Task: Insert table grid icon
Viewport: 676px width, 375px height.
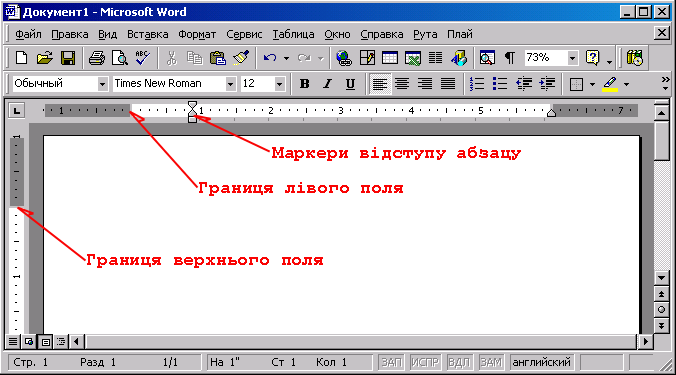Action: (x=390, y=58)
